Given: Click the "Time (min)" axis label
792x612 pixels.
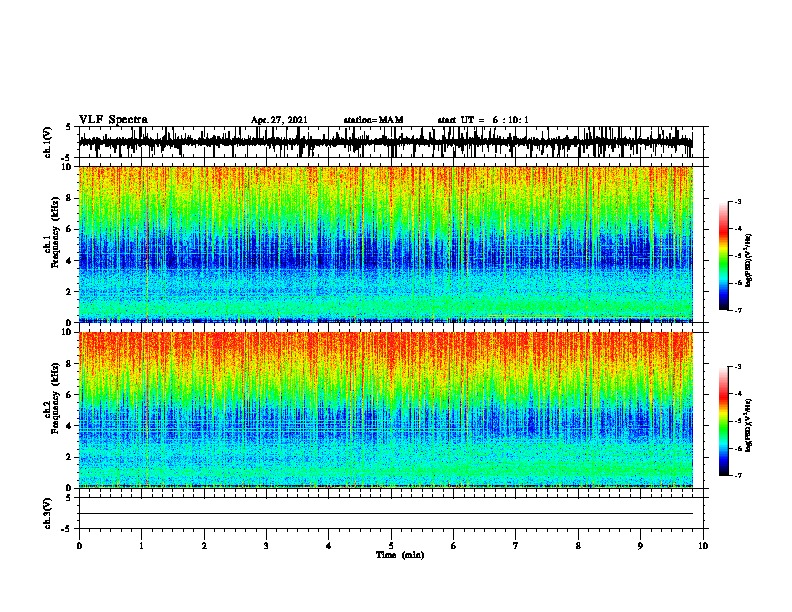Looking at the screenshot, I should (x=400, y=555).
